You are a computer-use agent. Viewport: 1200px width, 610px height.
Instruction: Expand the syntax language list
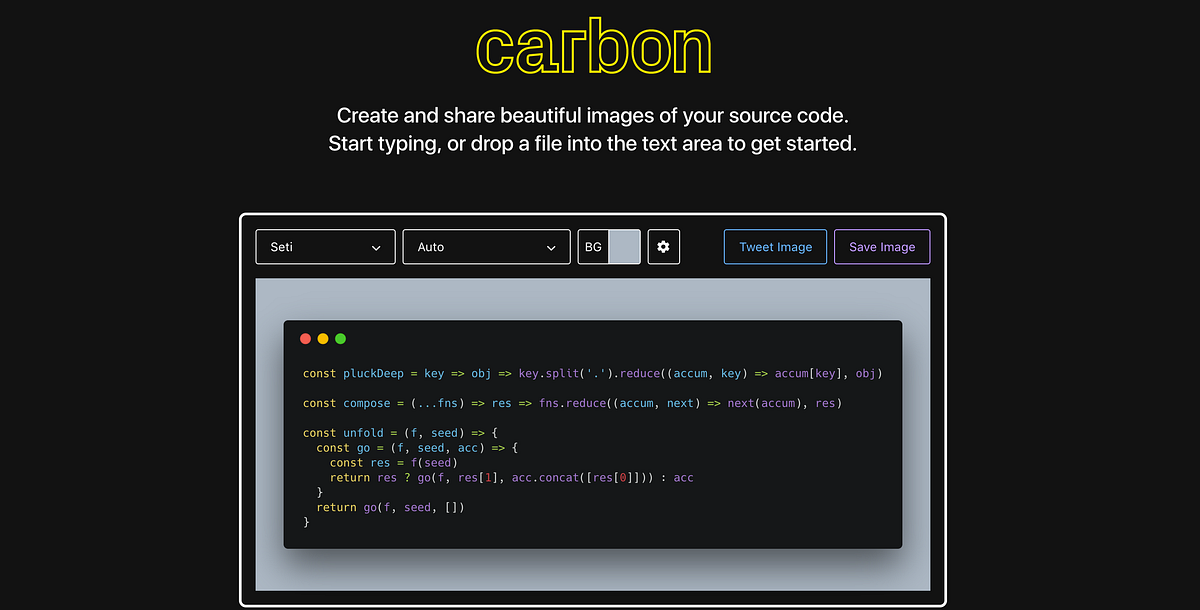click(x=486, y=247)
